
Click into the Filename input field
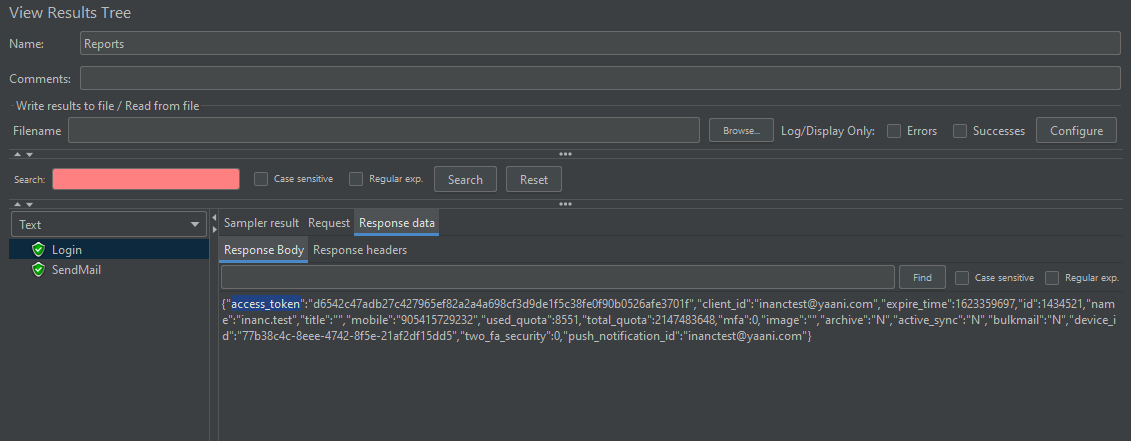point(383,131)
